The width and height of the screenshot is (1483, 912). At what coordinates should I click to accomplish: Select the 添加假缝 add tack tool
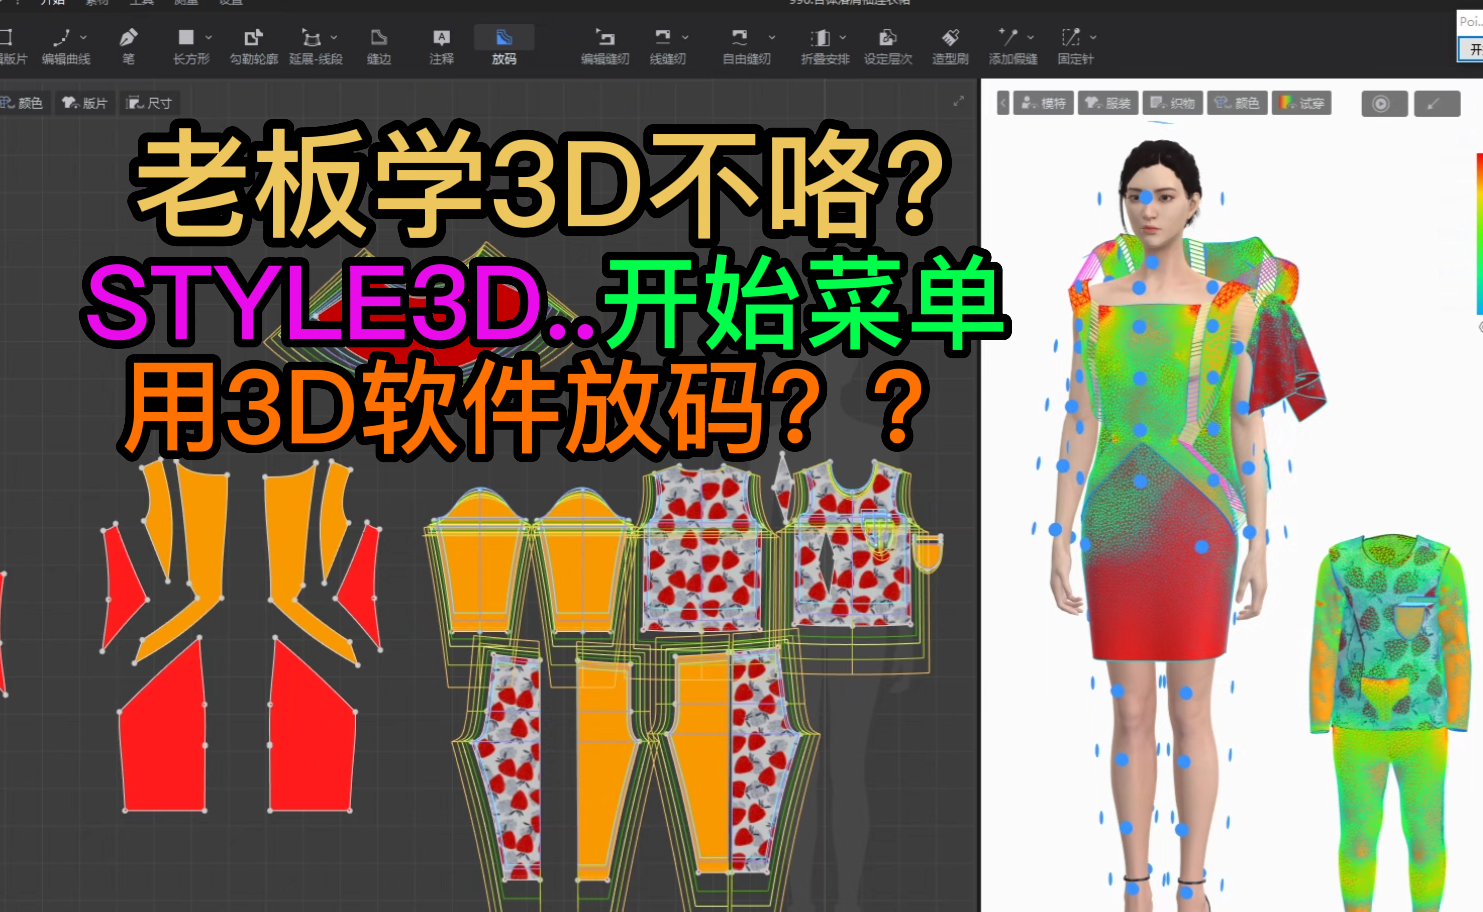[1012, 47]
